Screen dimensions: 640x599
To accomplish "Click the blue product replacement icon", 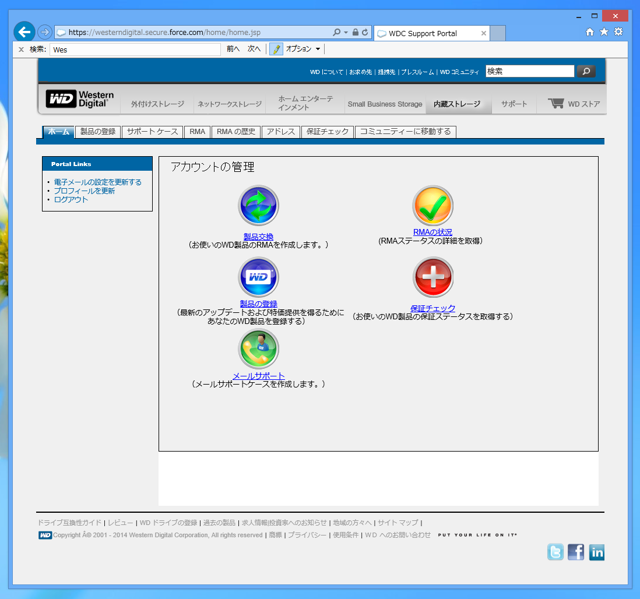I will [258, 205].
